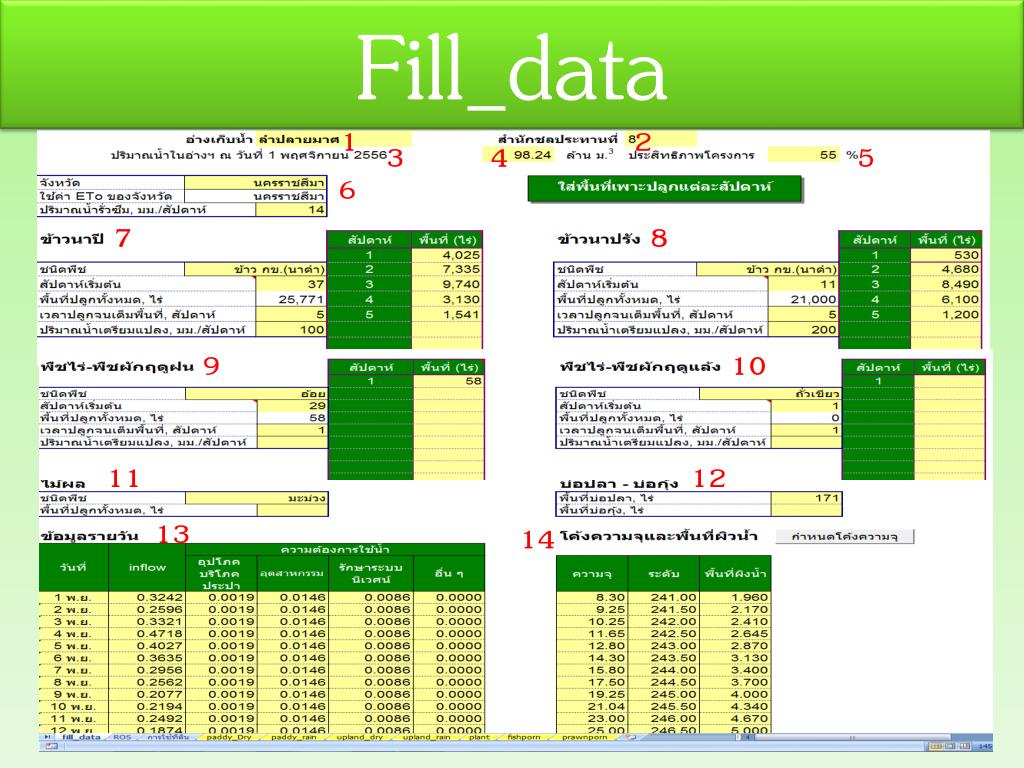Switch to upland_rain sheet tab

[426, 737]
